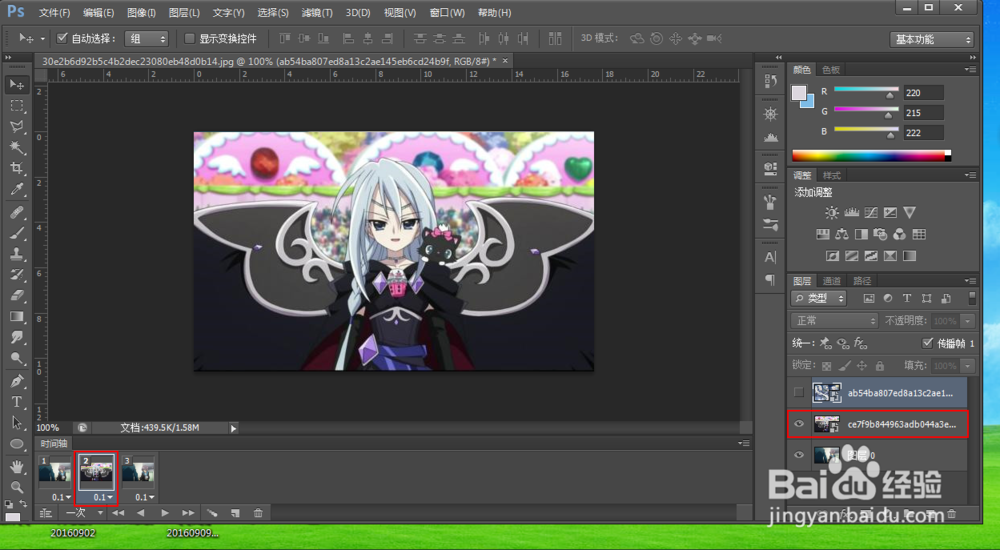
Task: Select the Healing Brush tool
Action: click(x=17, y=211)
